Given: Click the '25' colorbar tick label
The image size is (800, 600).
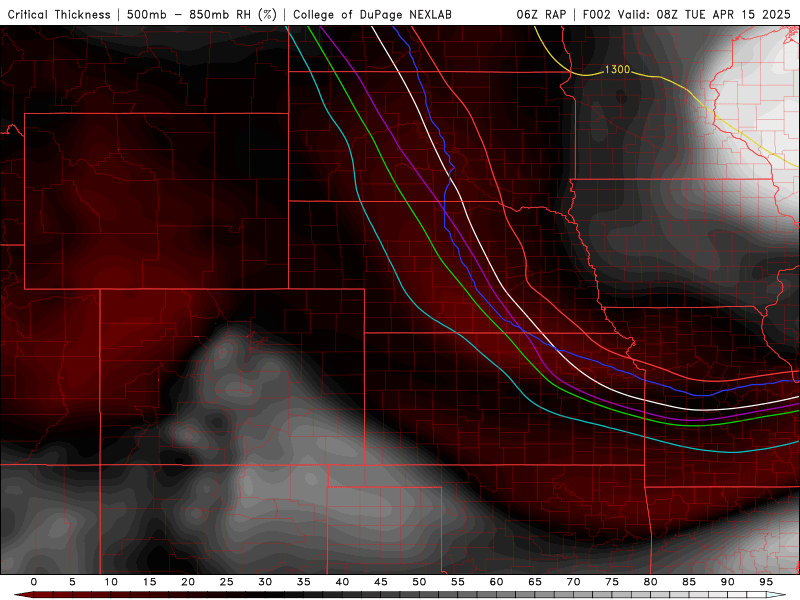Looking at the screenshot, I should click(227, 582).
